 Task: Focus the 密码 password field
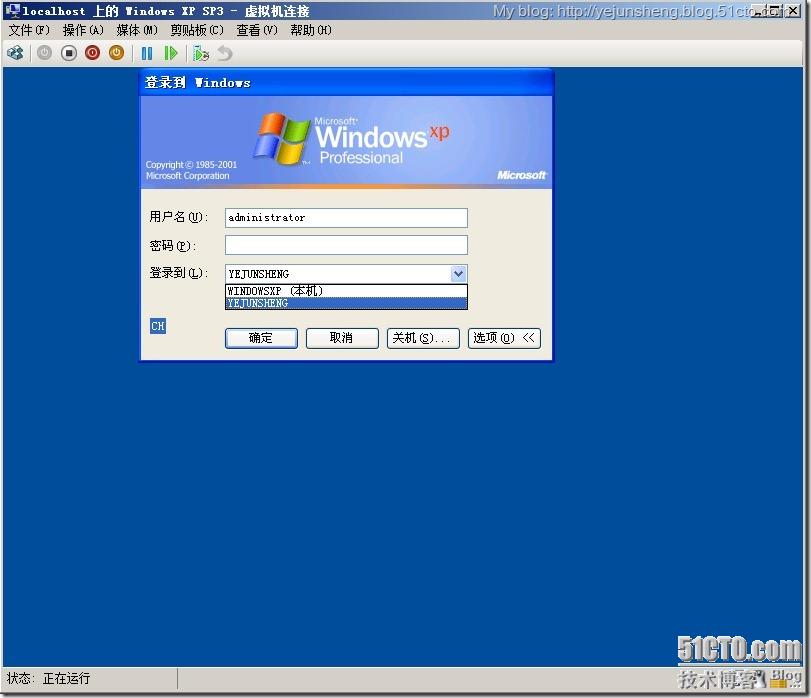point(346,245)
